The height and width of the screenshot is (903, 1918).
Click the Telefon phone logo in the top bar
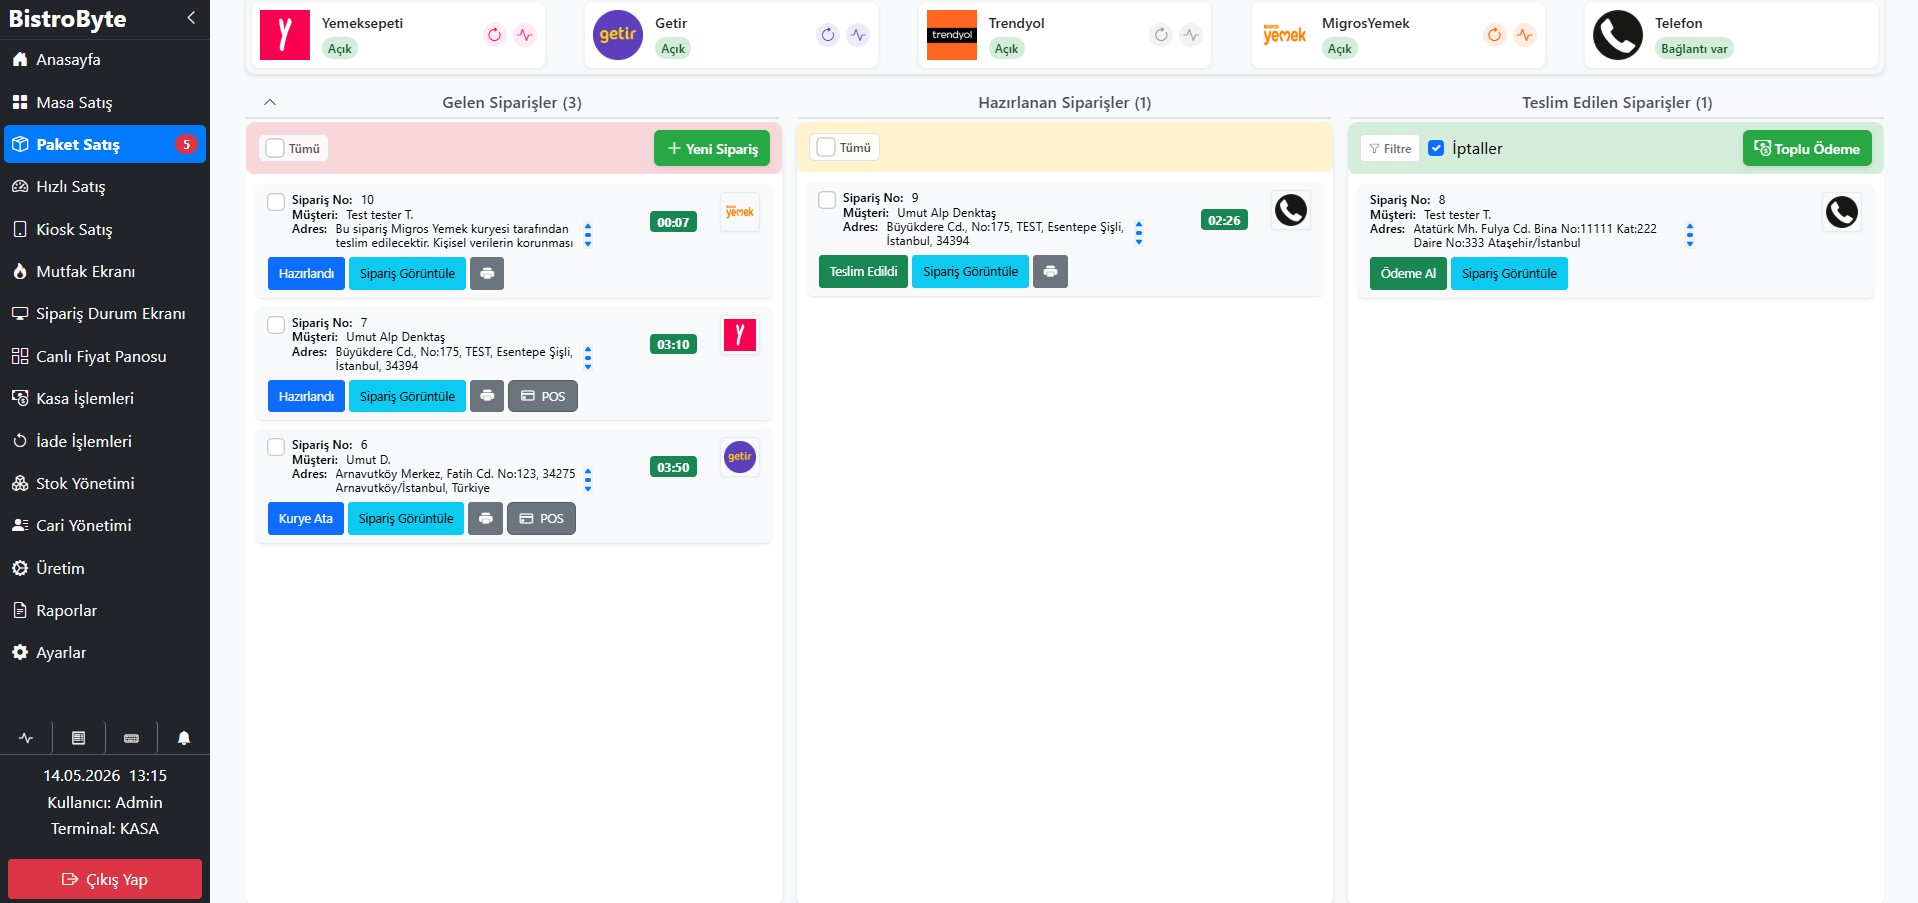1618,35
